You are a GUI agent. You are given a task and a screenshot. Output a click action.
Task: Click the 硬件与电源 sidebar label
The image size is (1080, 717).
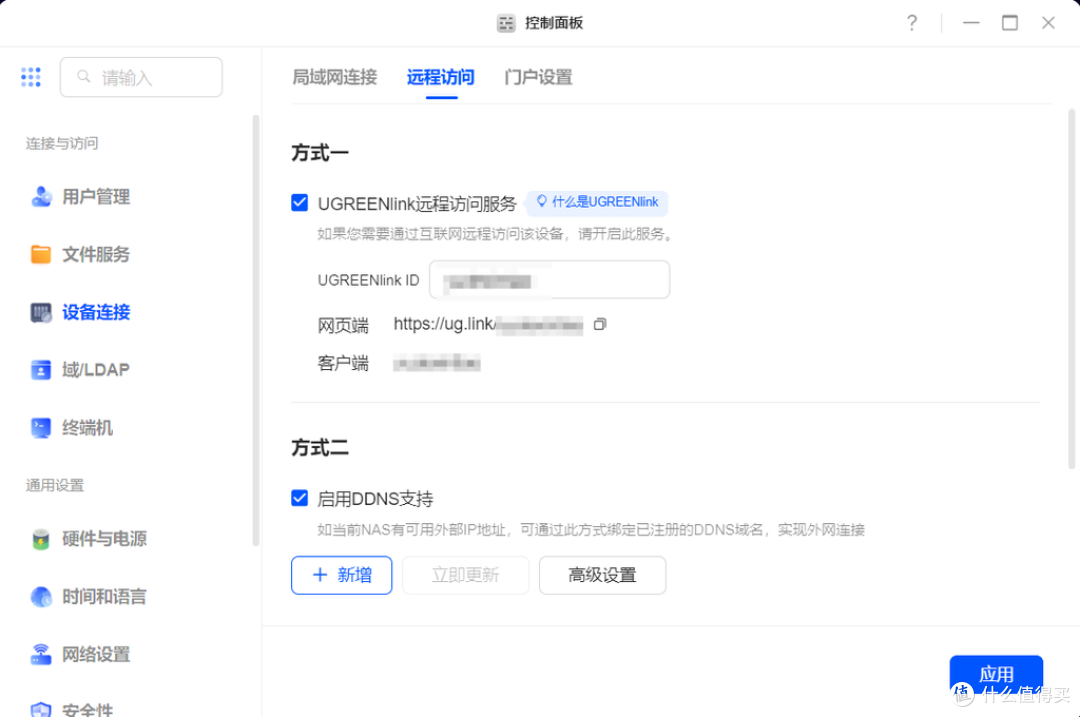[105, 539]
